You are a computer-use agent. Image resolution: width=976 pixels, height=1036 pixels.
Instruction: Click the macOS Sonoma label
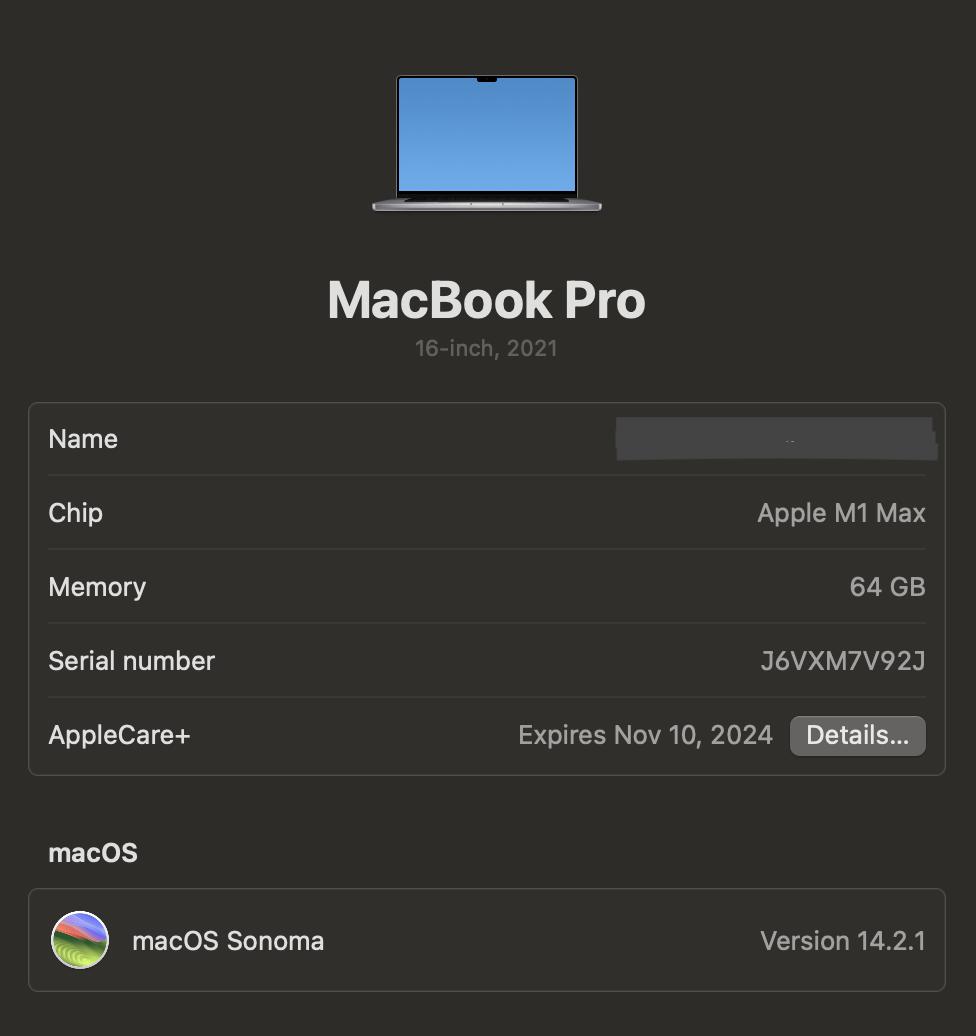click(228, 941)
